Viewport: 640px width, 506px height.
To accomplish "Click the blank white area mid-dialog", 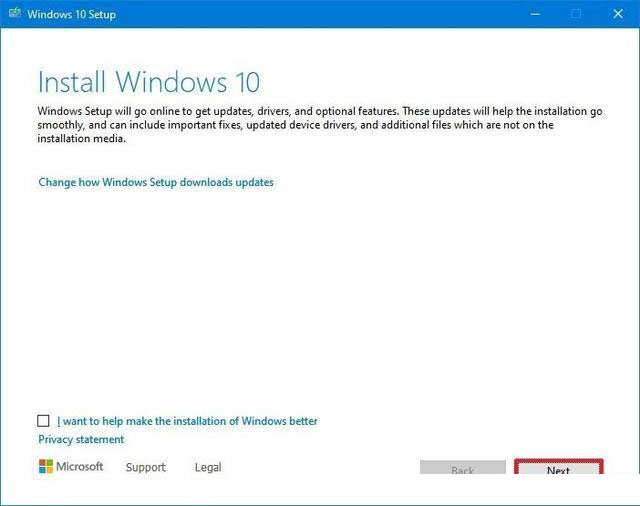I will point(320,300).
